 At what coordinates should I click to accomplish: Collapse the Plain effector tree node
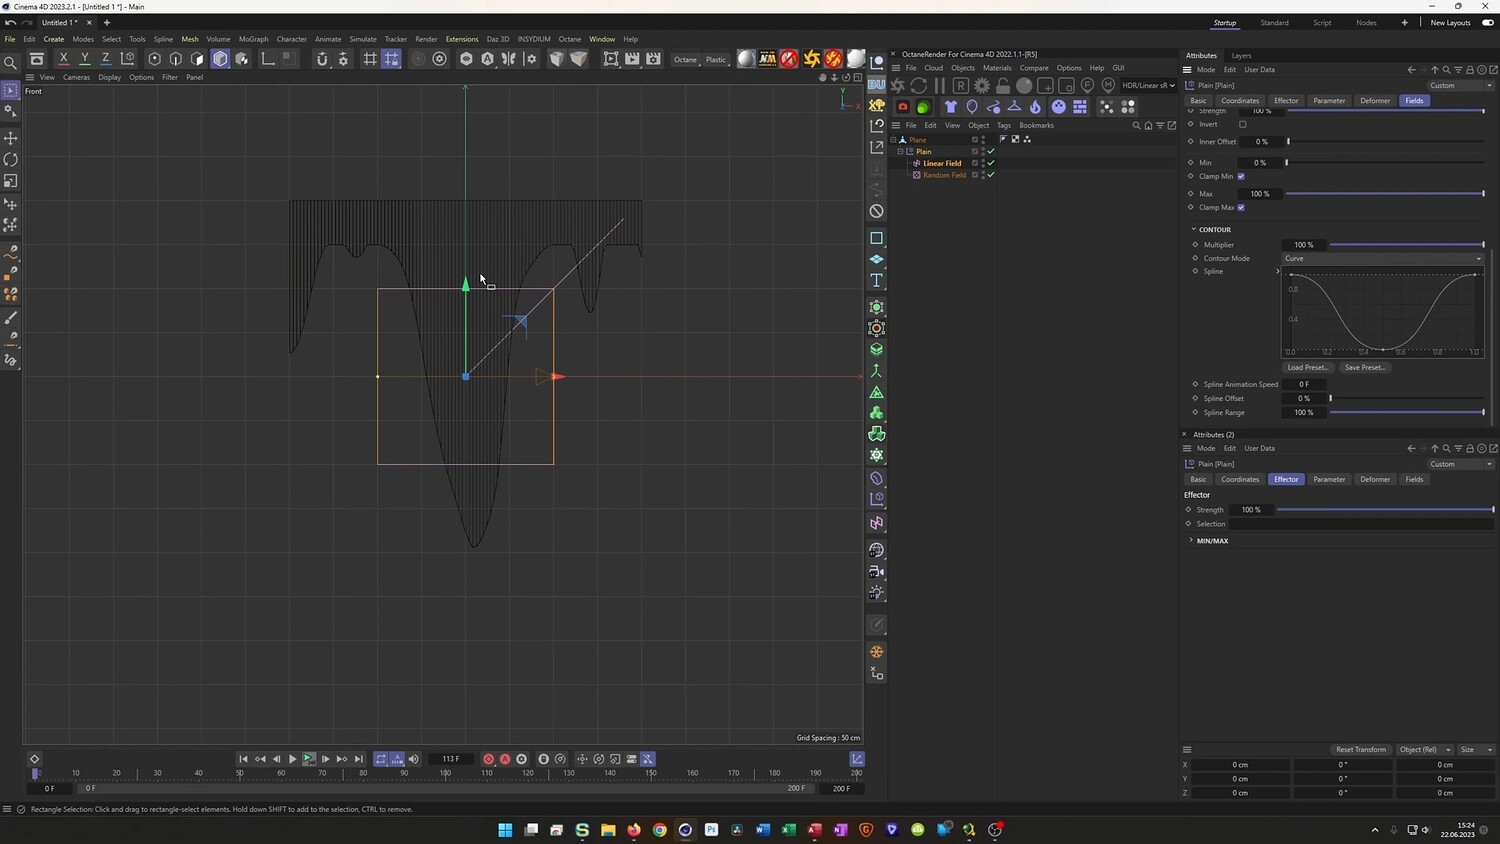coord(900,152)
